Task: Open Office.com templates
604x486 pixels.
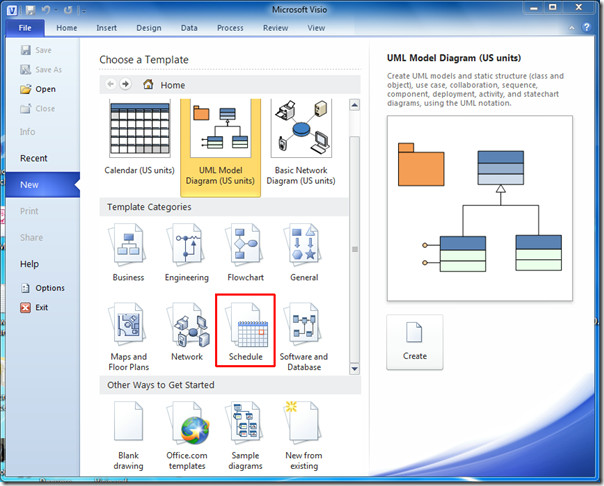Action: tap(187, 436)
